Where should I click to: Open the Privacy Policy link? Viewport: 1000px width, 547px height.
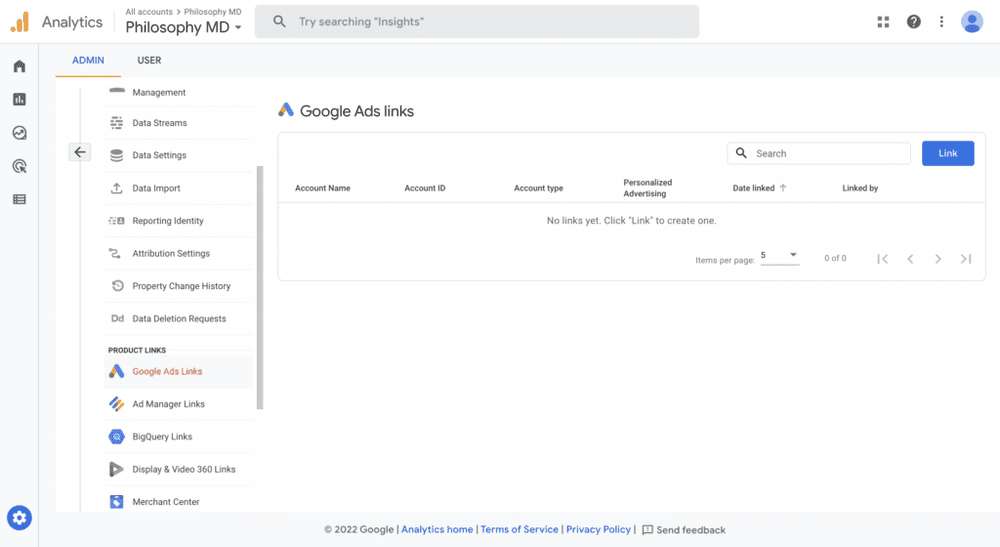coord(598,529)
